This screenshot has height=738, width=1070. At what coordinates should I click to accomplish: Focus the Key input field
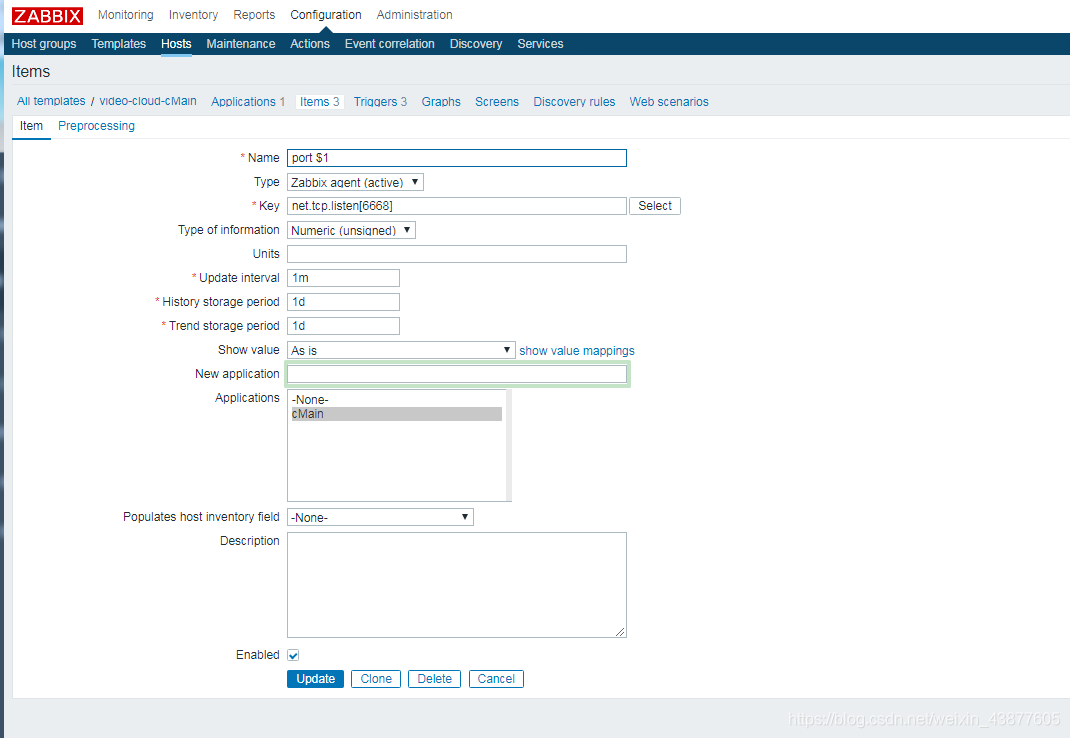(x=457, y=206)
